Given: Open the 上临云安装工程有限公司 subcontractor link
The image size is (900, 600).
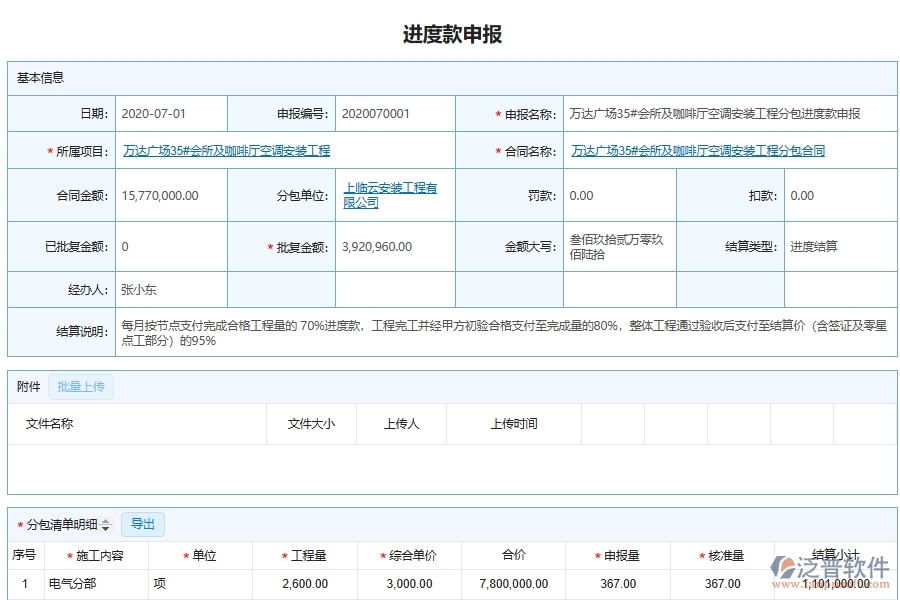Looking at the screenshot, I should click(392, 195).
